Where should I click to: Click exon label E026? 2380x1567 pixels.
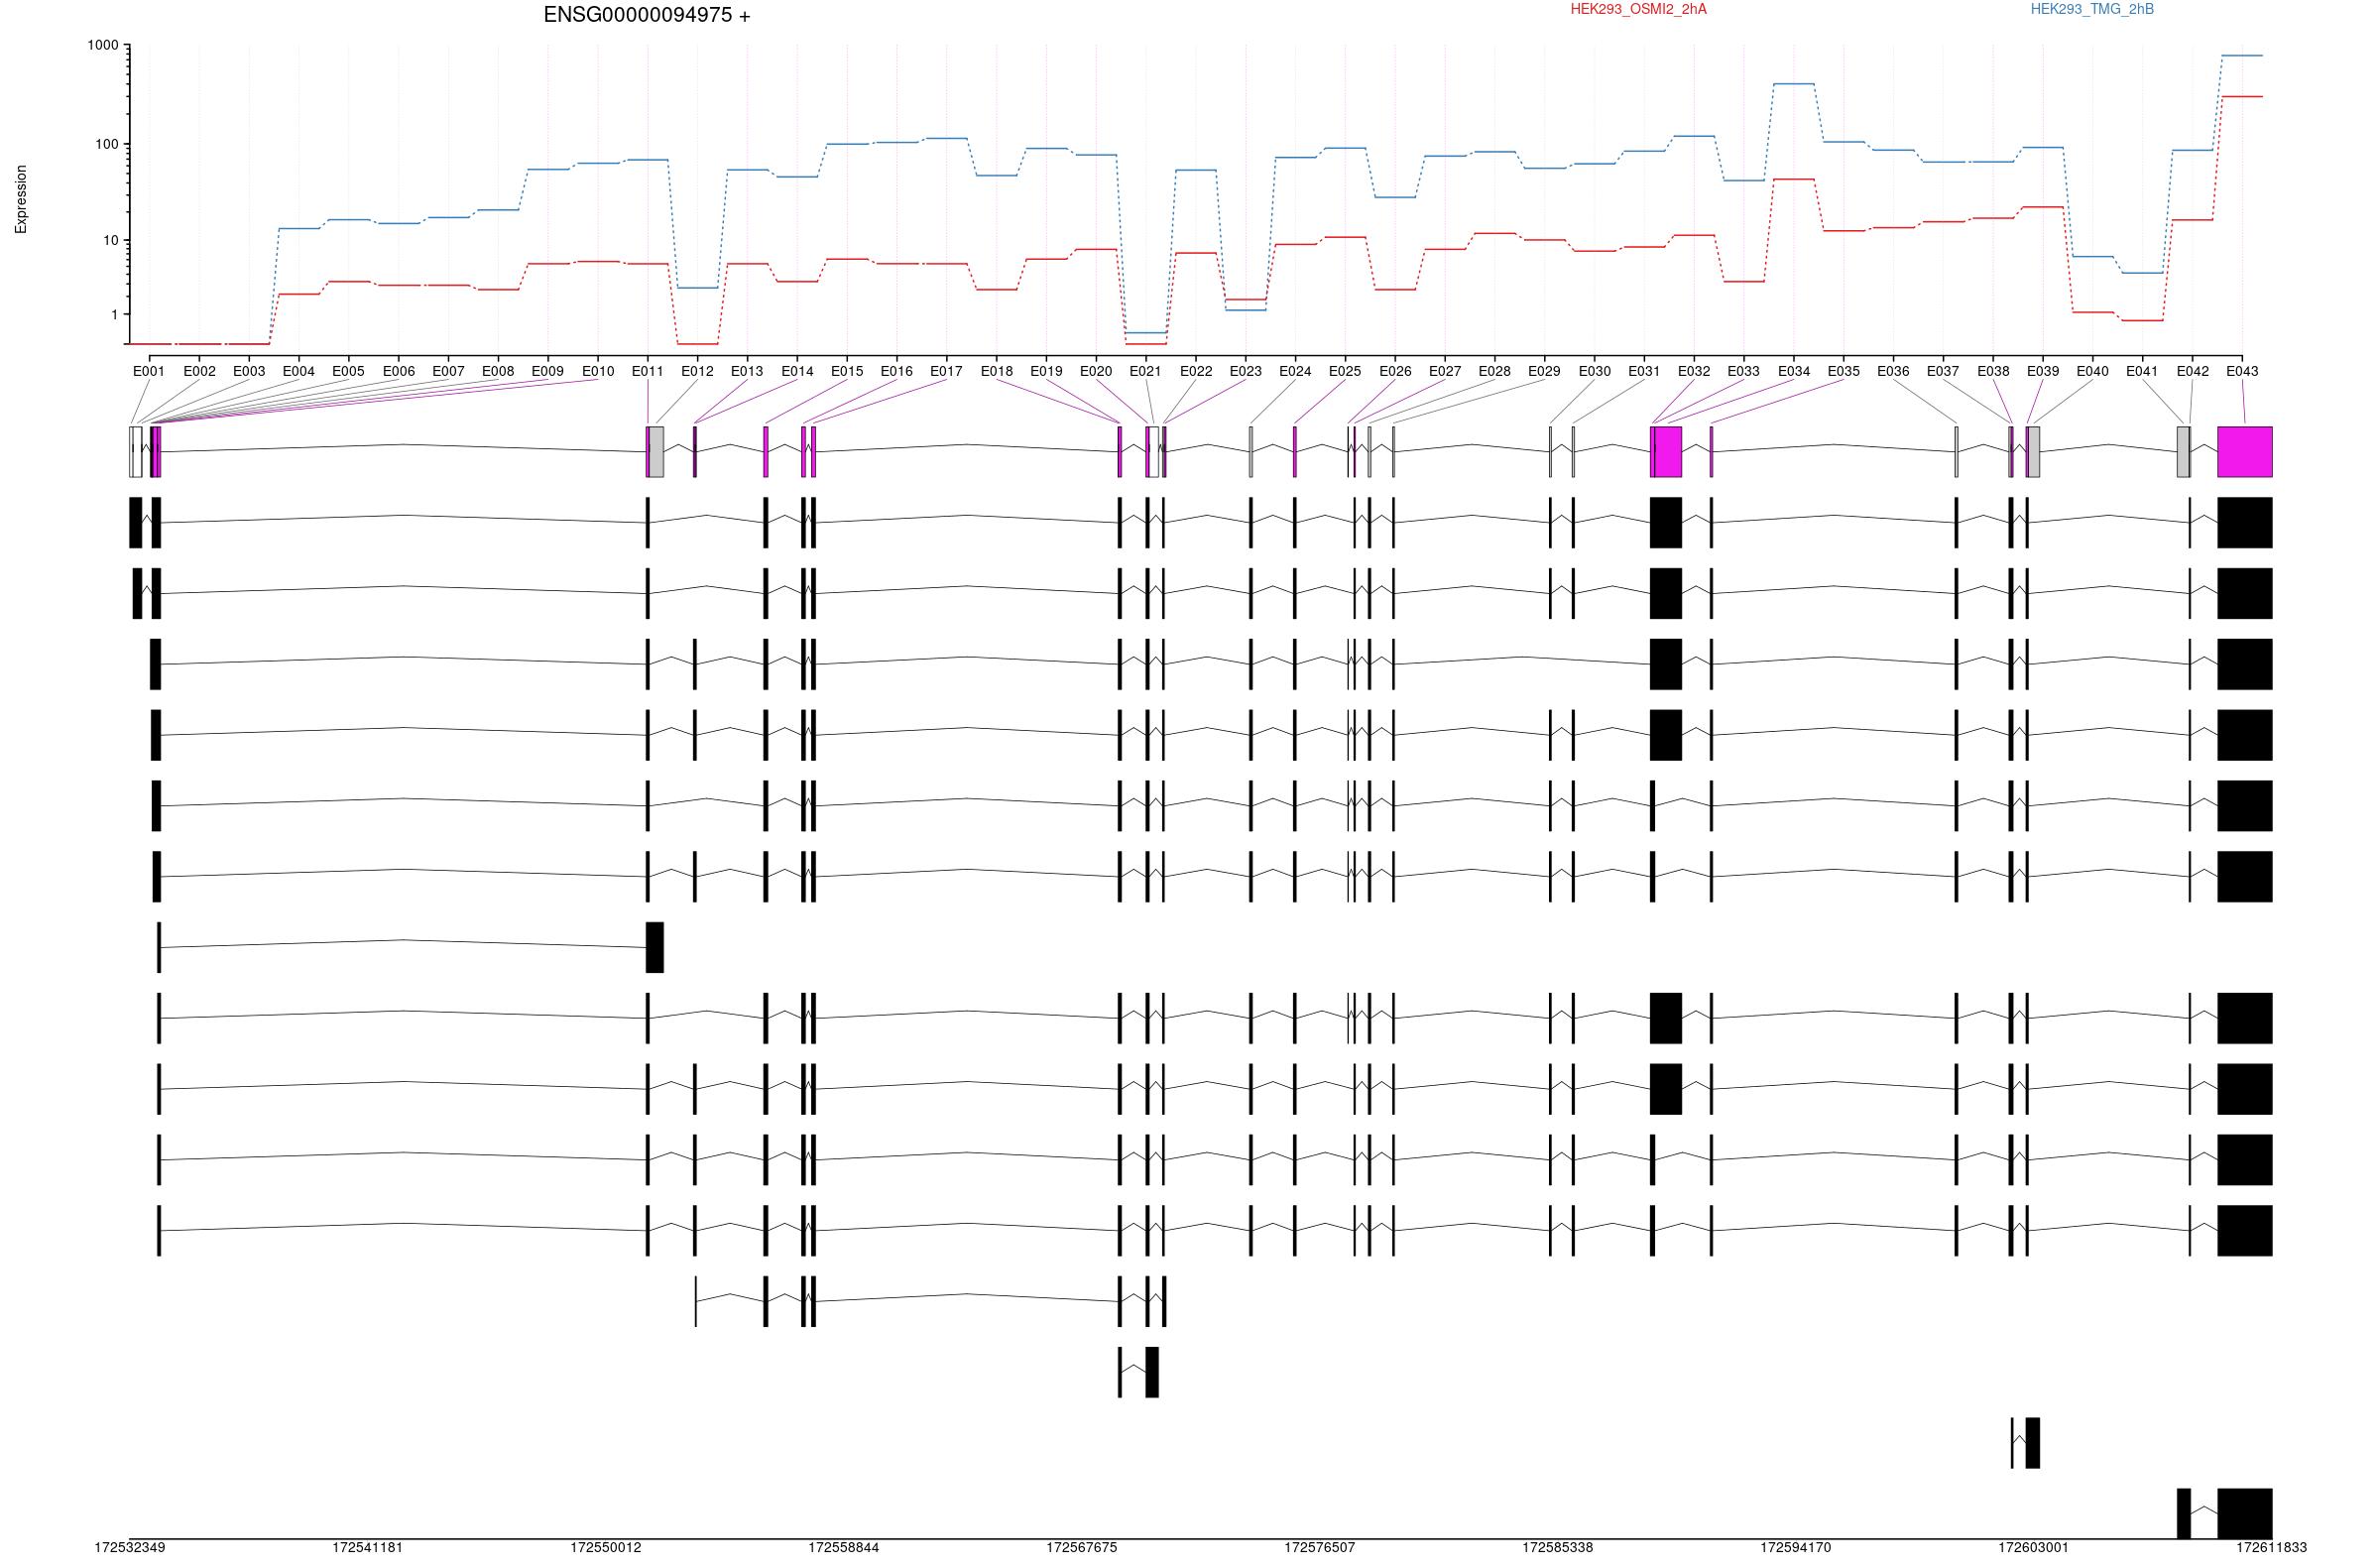(1395, 371)
